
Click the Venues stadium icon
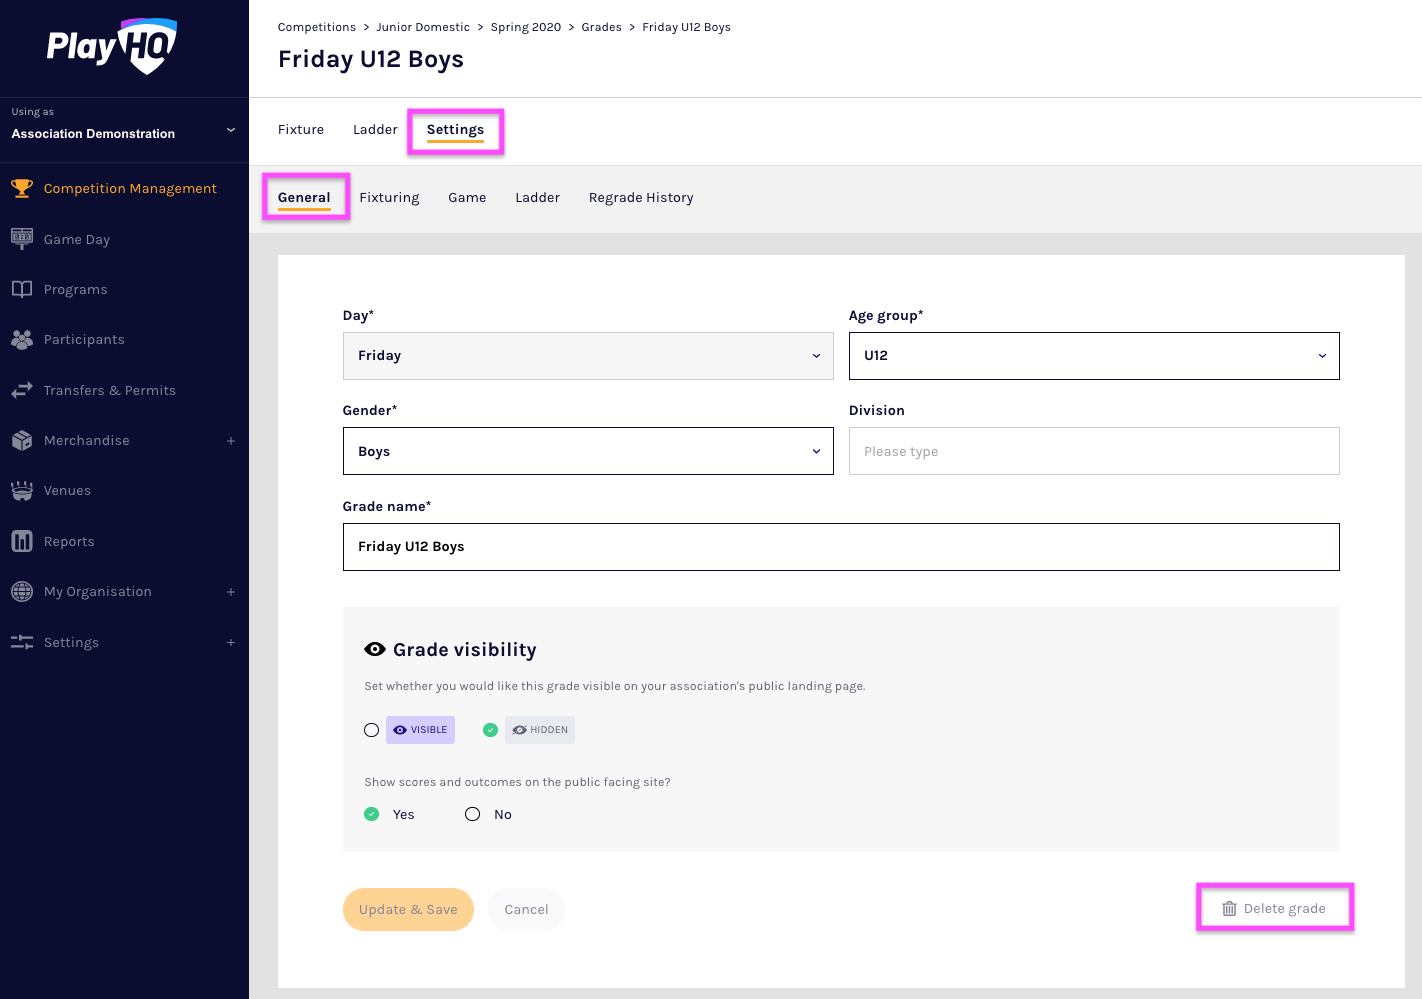tap(22, 491)
